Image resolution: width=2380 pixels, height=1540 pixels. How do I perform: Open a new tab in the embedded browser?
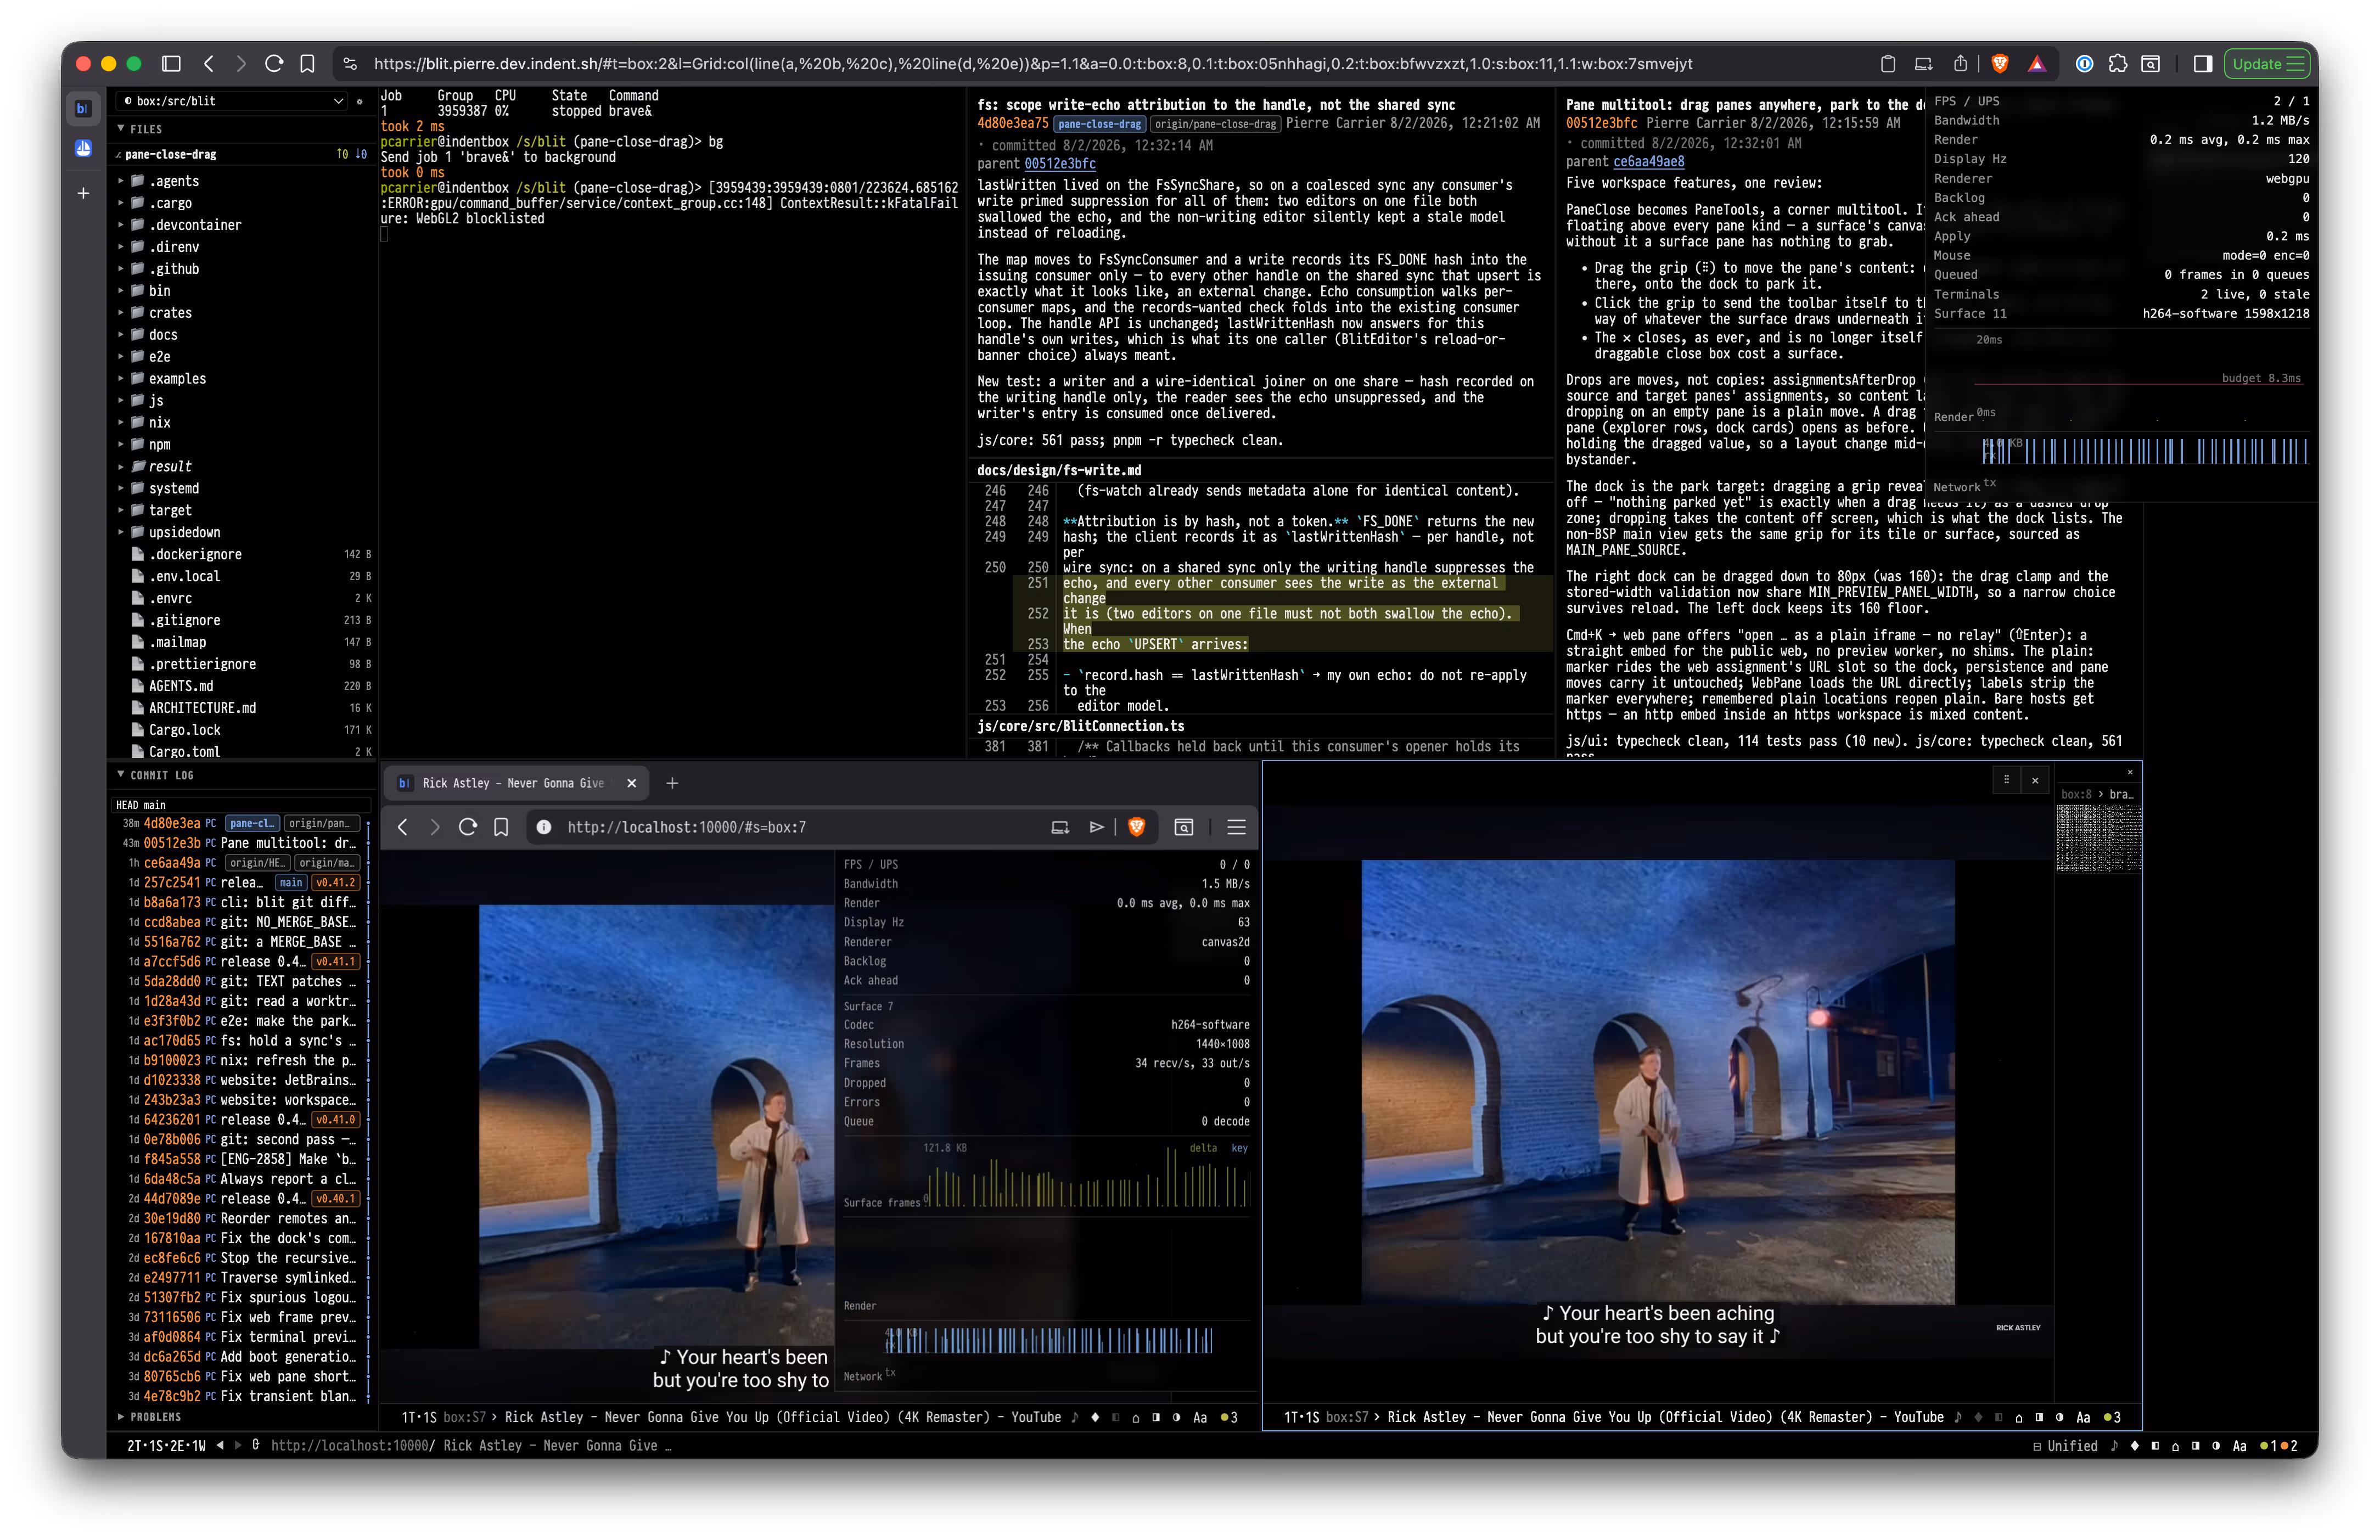pyautogui.click(x=672, y=783)
